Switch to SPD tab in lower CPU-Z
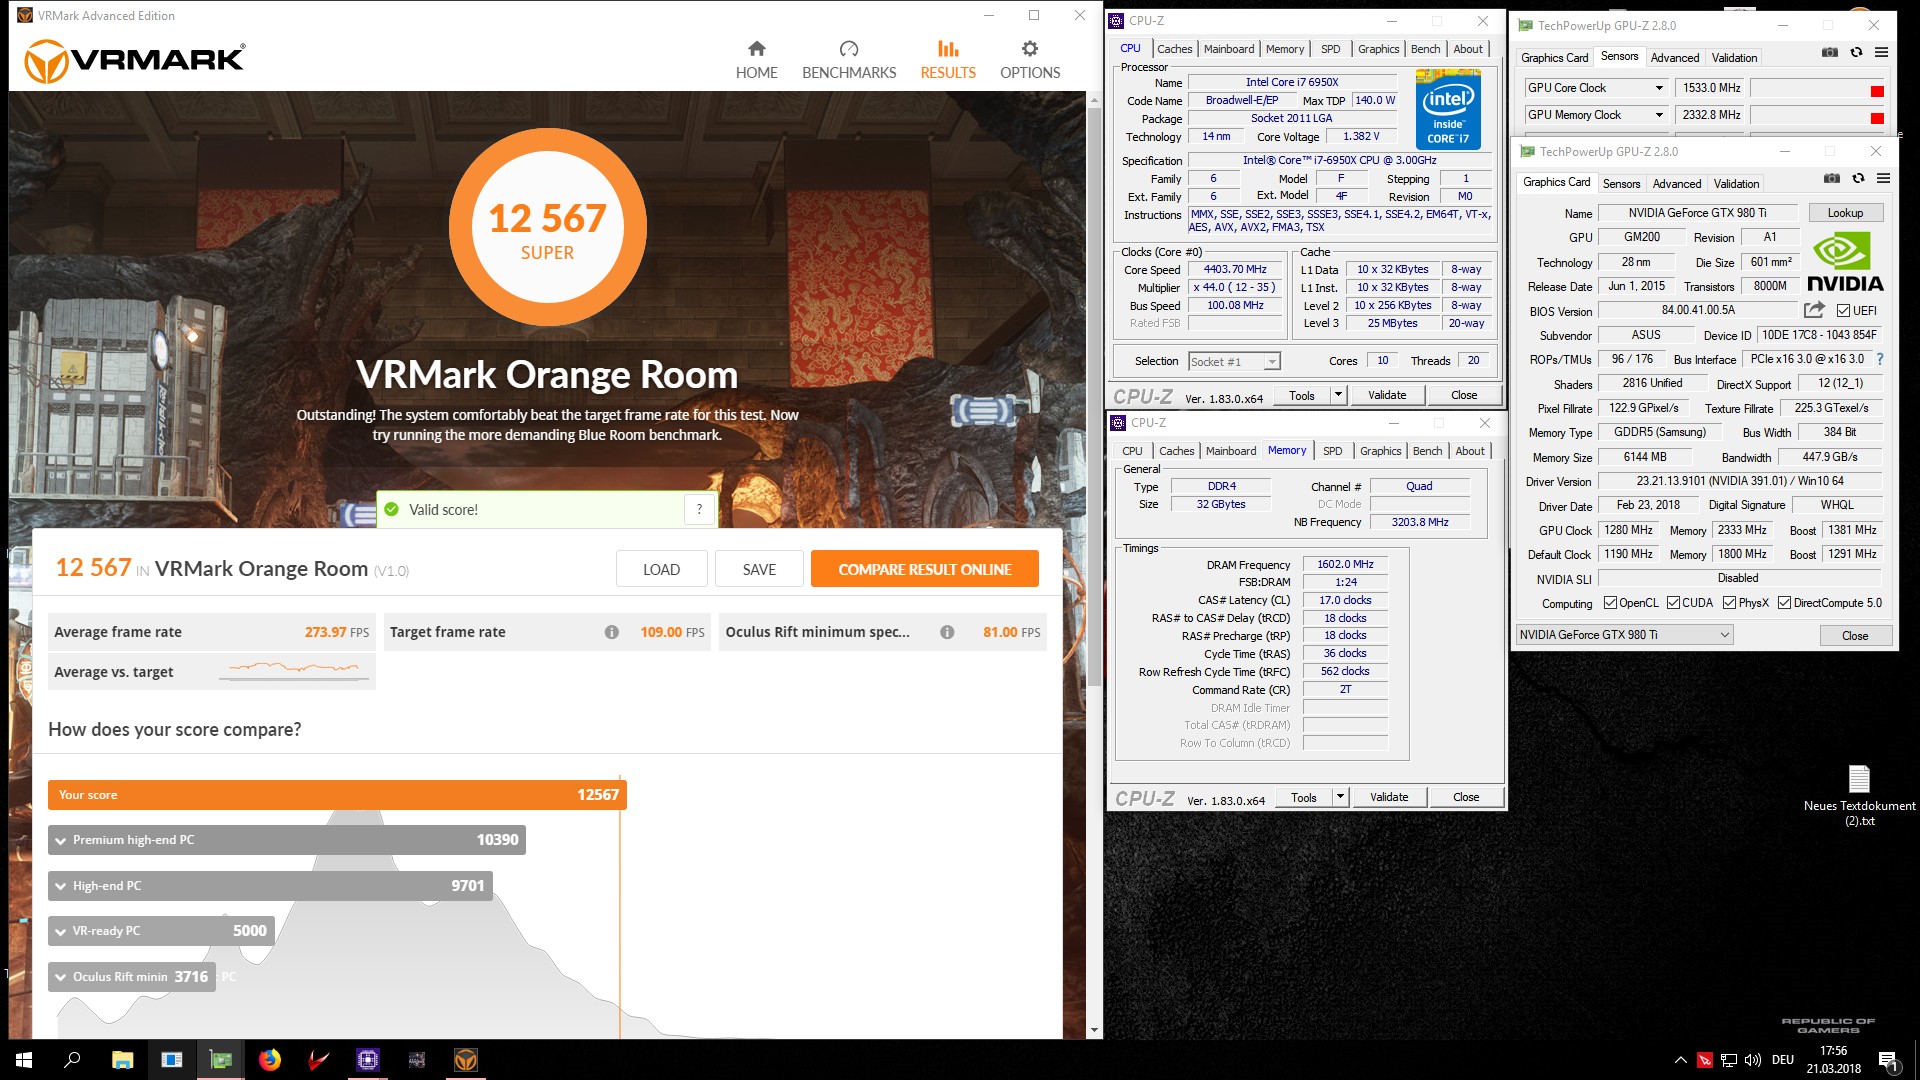Screen dimensions: 1920x1080 coord(1332,451)
